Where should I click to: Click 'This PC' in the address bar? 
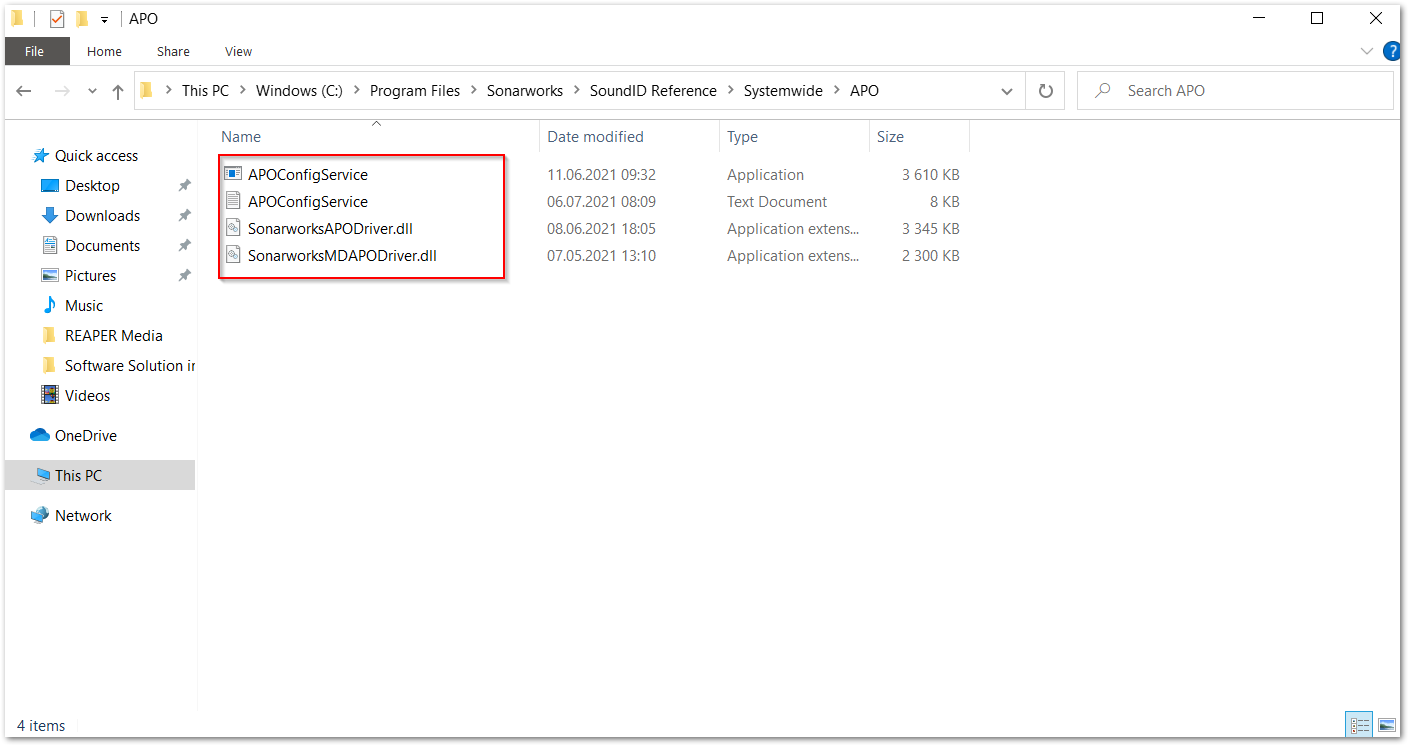point(205,91)
